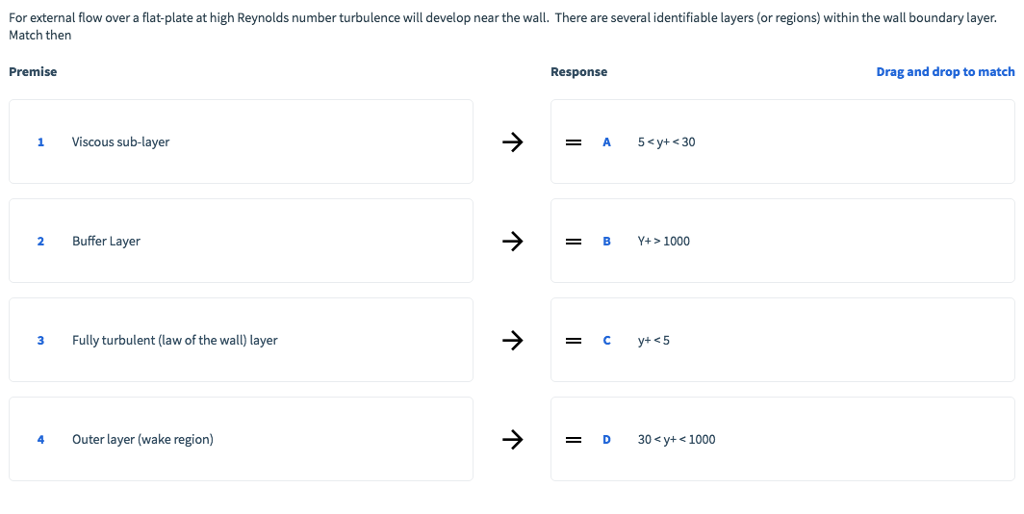Click the arrow next to Buffer Layer
1024x514 pixels.
512,241
